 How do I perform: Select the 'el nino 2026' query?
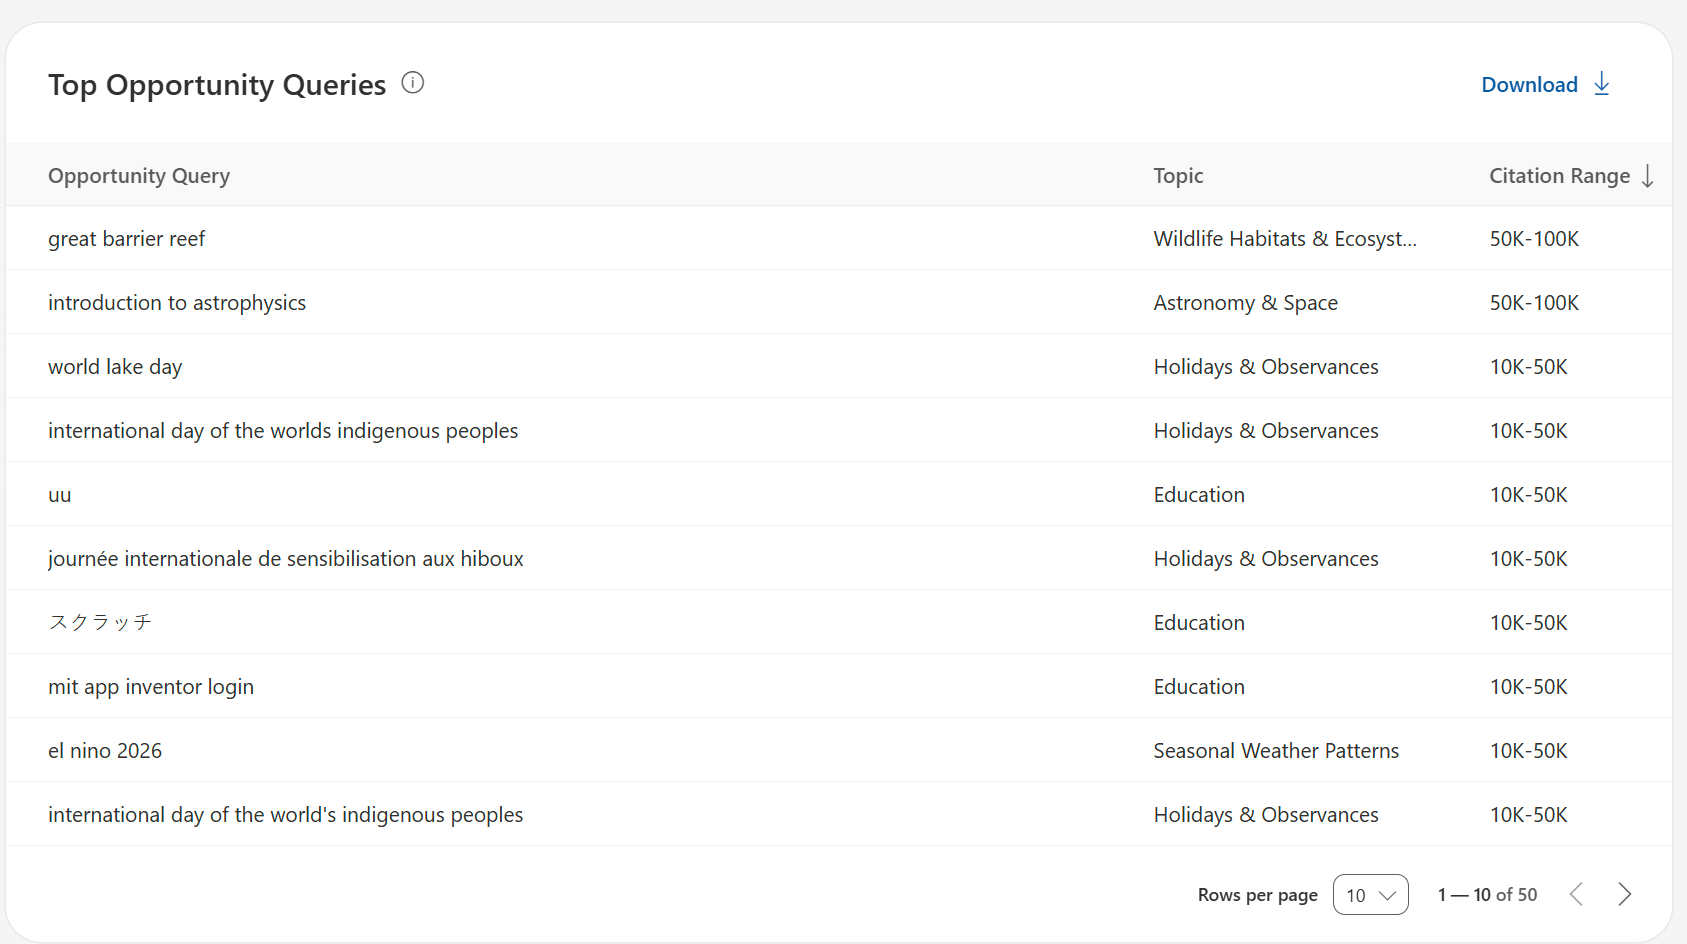coord(105,751)
